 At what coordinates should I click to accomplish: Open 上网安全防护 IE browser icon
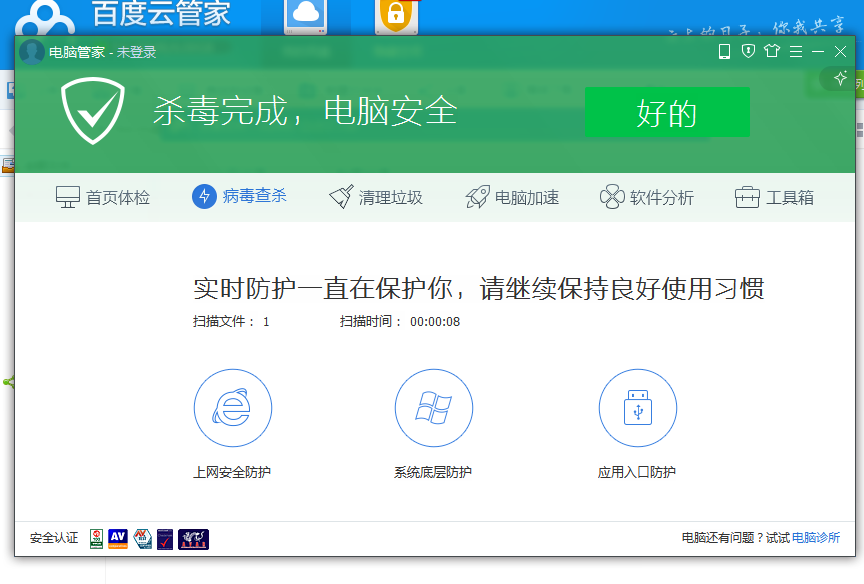233,408
